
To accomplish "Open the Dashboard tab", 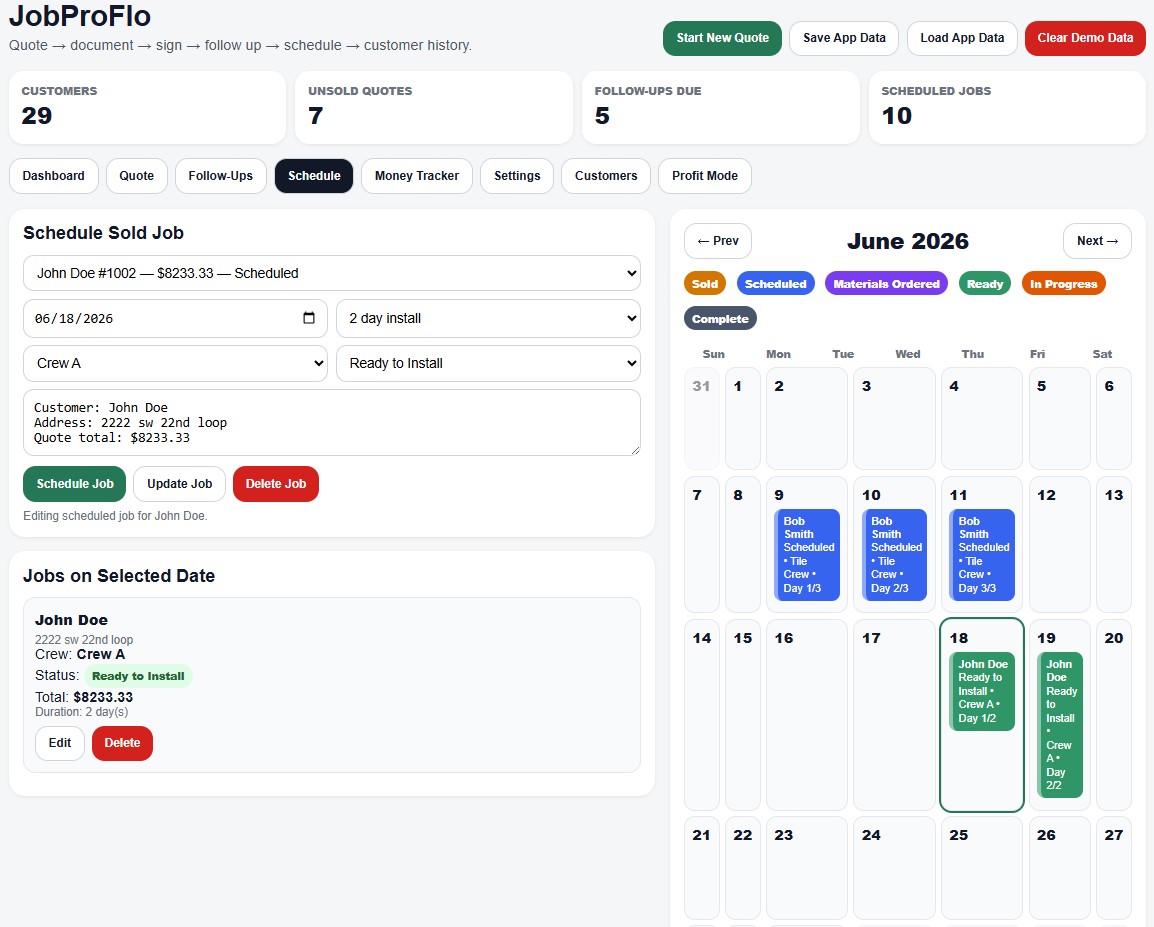I will (x=54, y=176).
